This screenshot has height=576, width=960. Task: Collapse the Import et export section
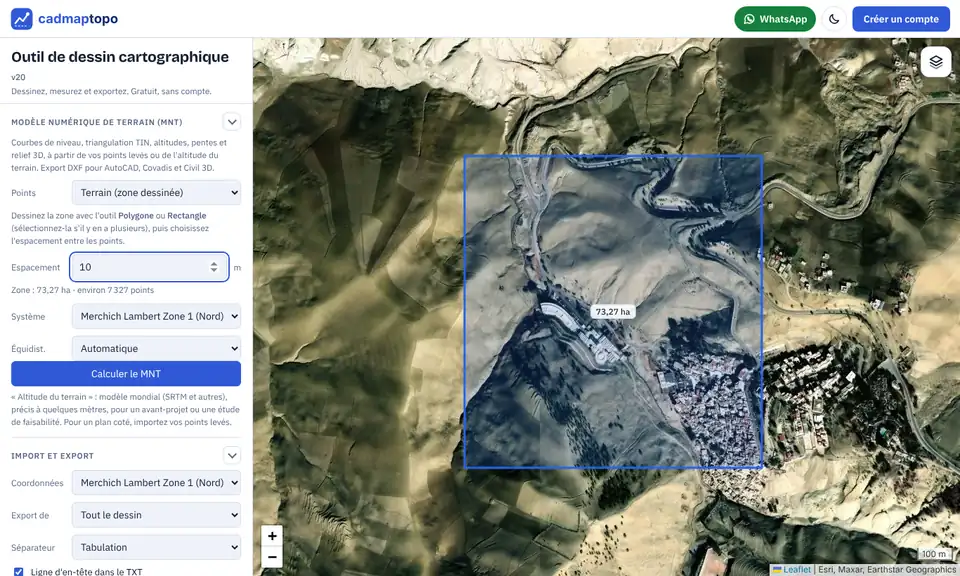[x=232, y=455]
